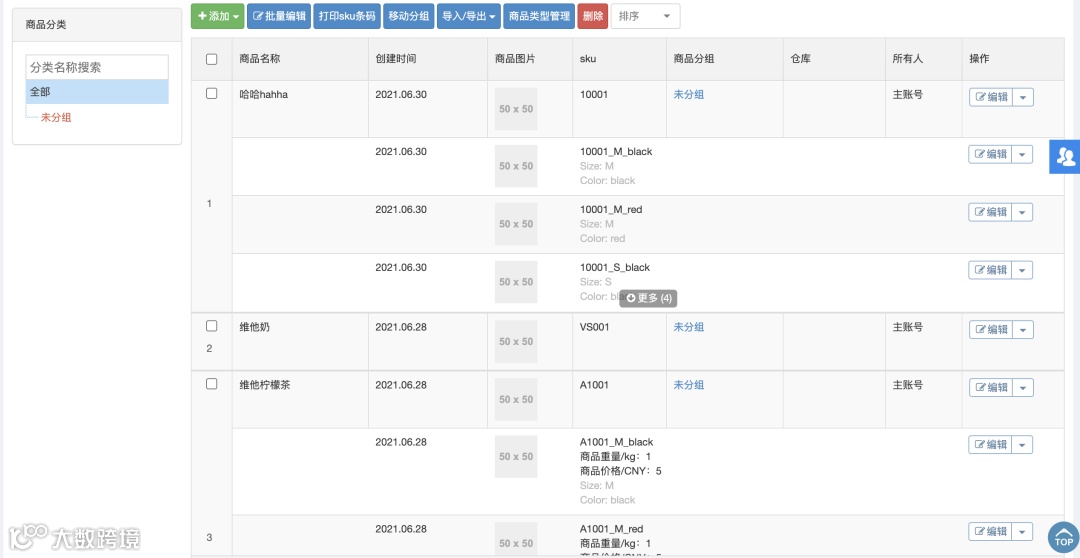Click product image thumbnail for 哈哈hahha
The width and height of the screenshot is (1080, 558).
pos(516,109)
